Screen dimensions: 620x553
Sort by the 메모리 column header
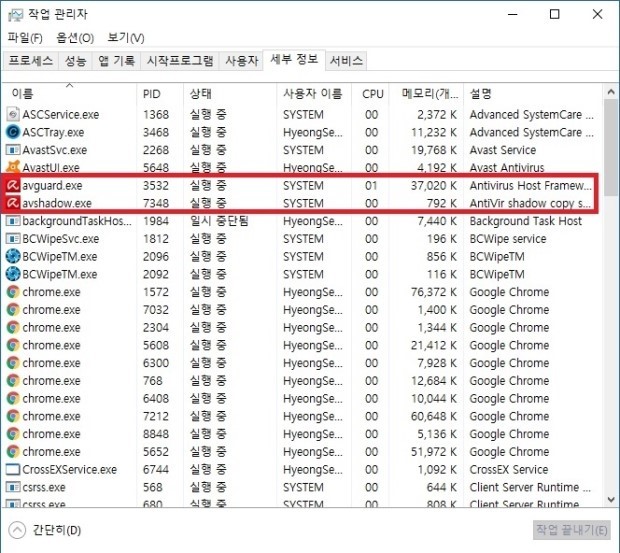point(426,94)
